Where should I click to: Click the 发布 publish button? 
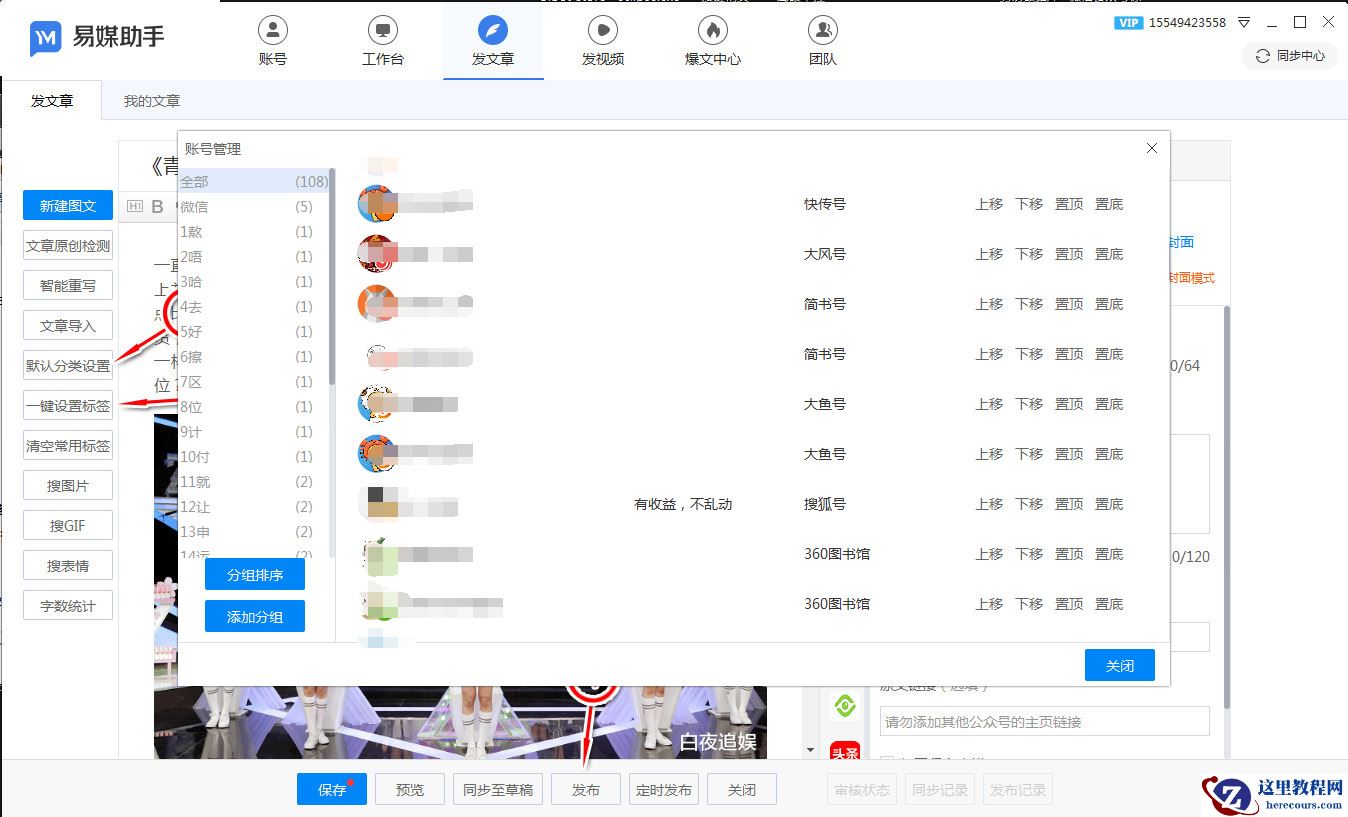[x=586, y=789]
